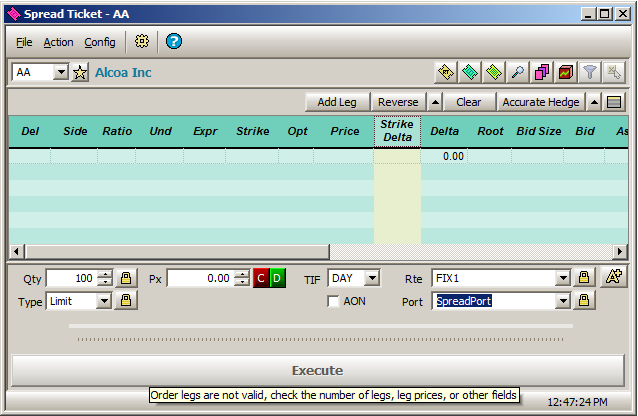Open the Config menu
Viewport: 638px width, 416px height.
point(100,42)
